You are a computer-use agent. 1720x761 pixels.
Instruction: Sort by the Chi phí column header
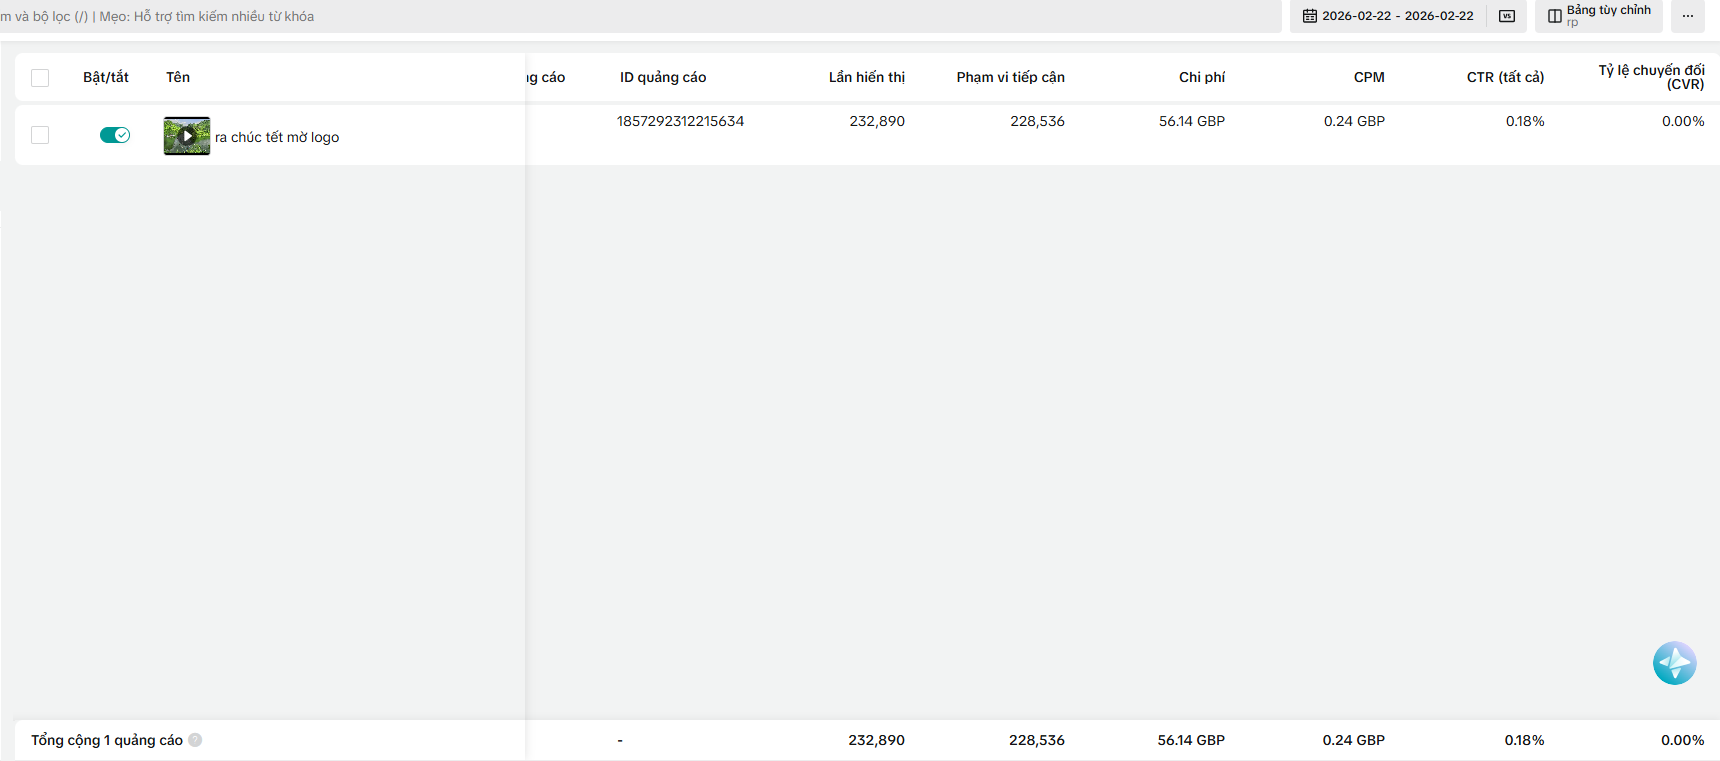(1202, 77)
